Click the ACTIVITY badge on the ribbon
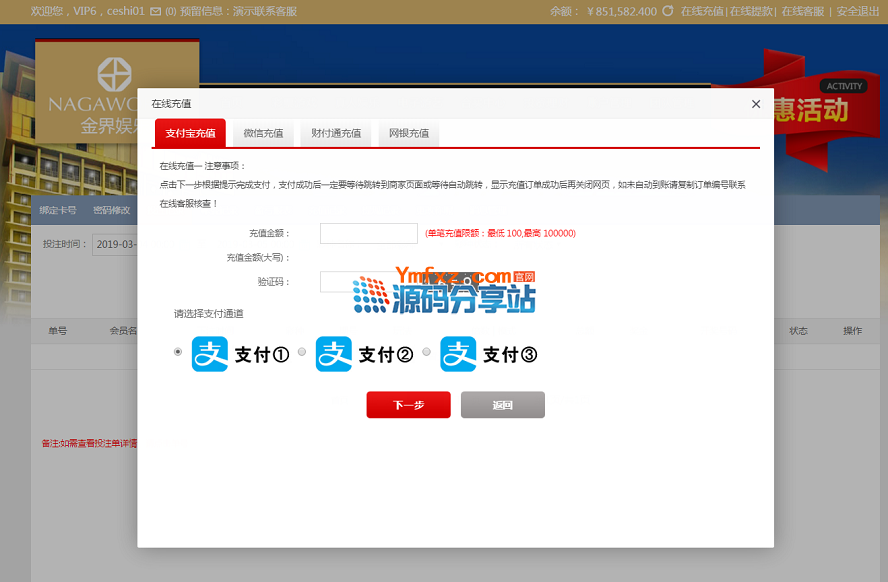The image size is (888, 582). (845, 87)
